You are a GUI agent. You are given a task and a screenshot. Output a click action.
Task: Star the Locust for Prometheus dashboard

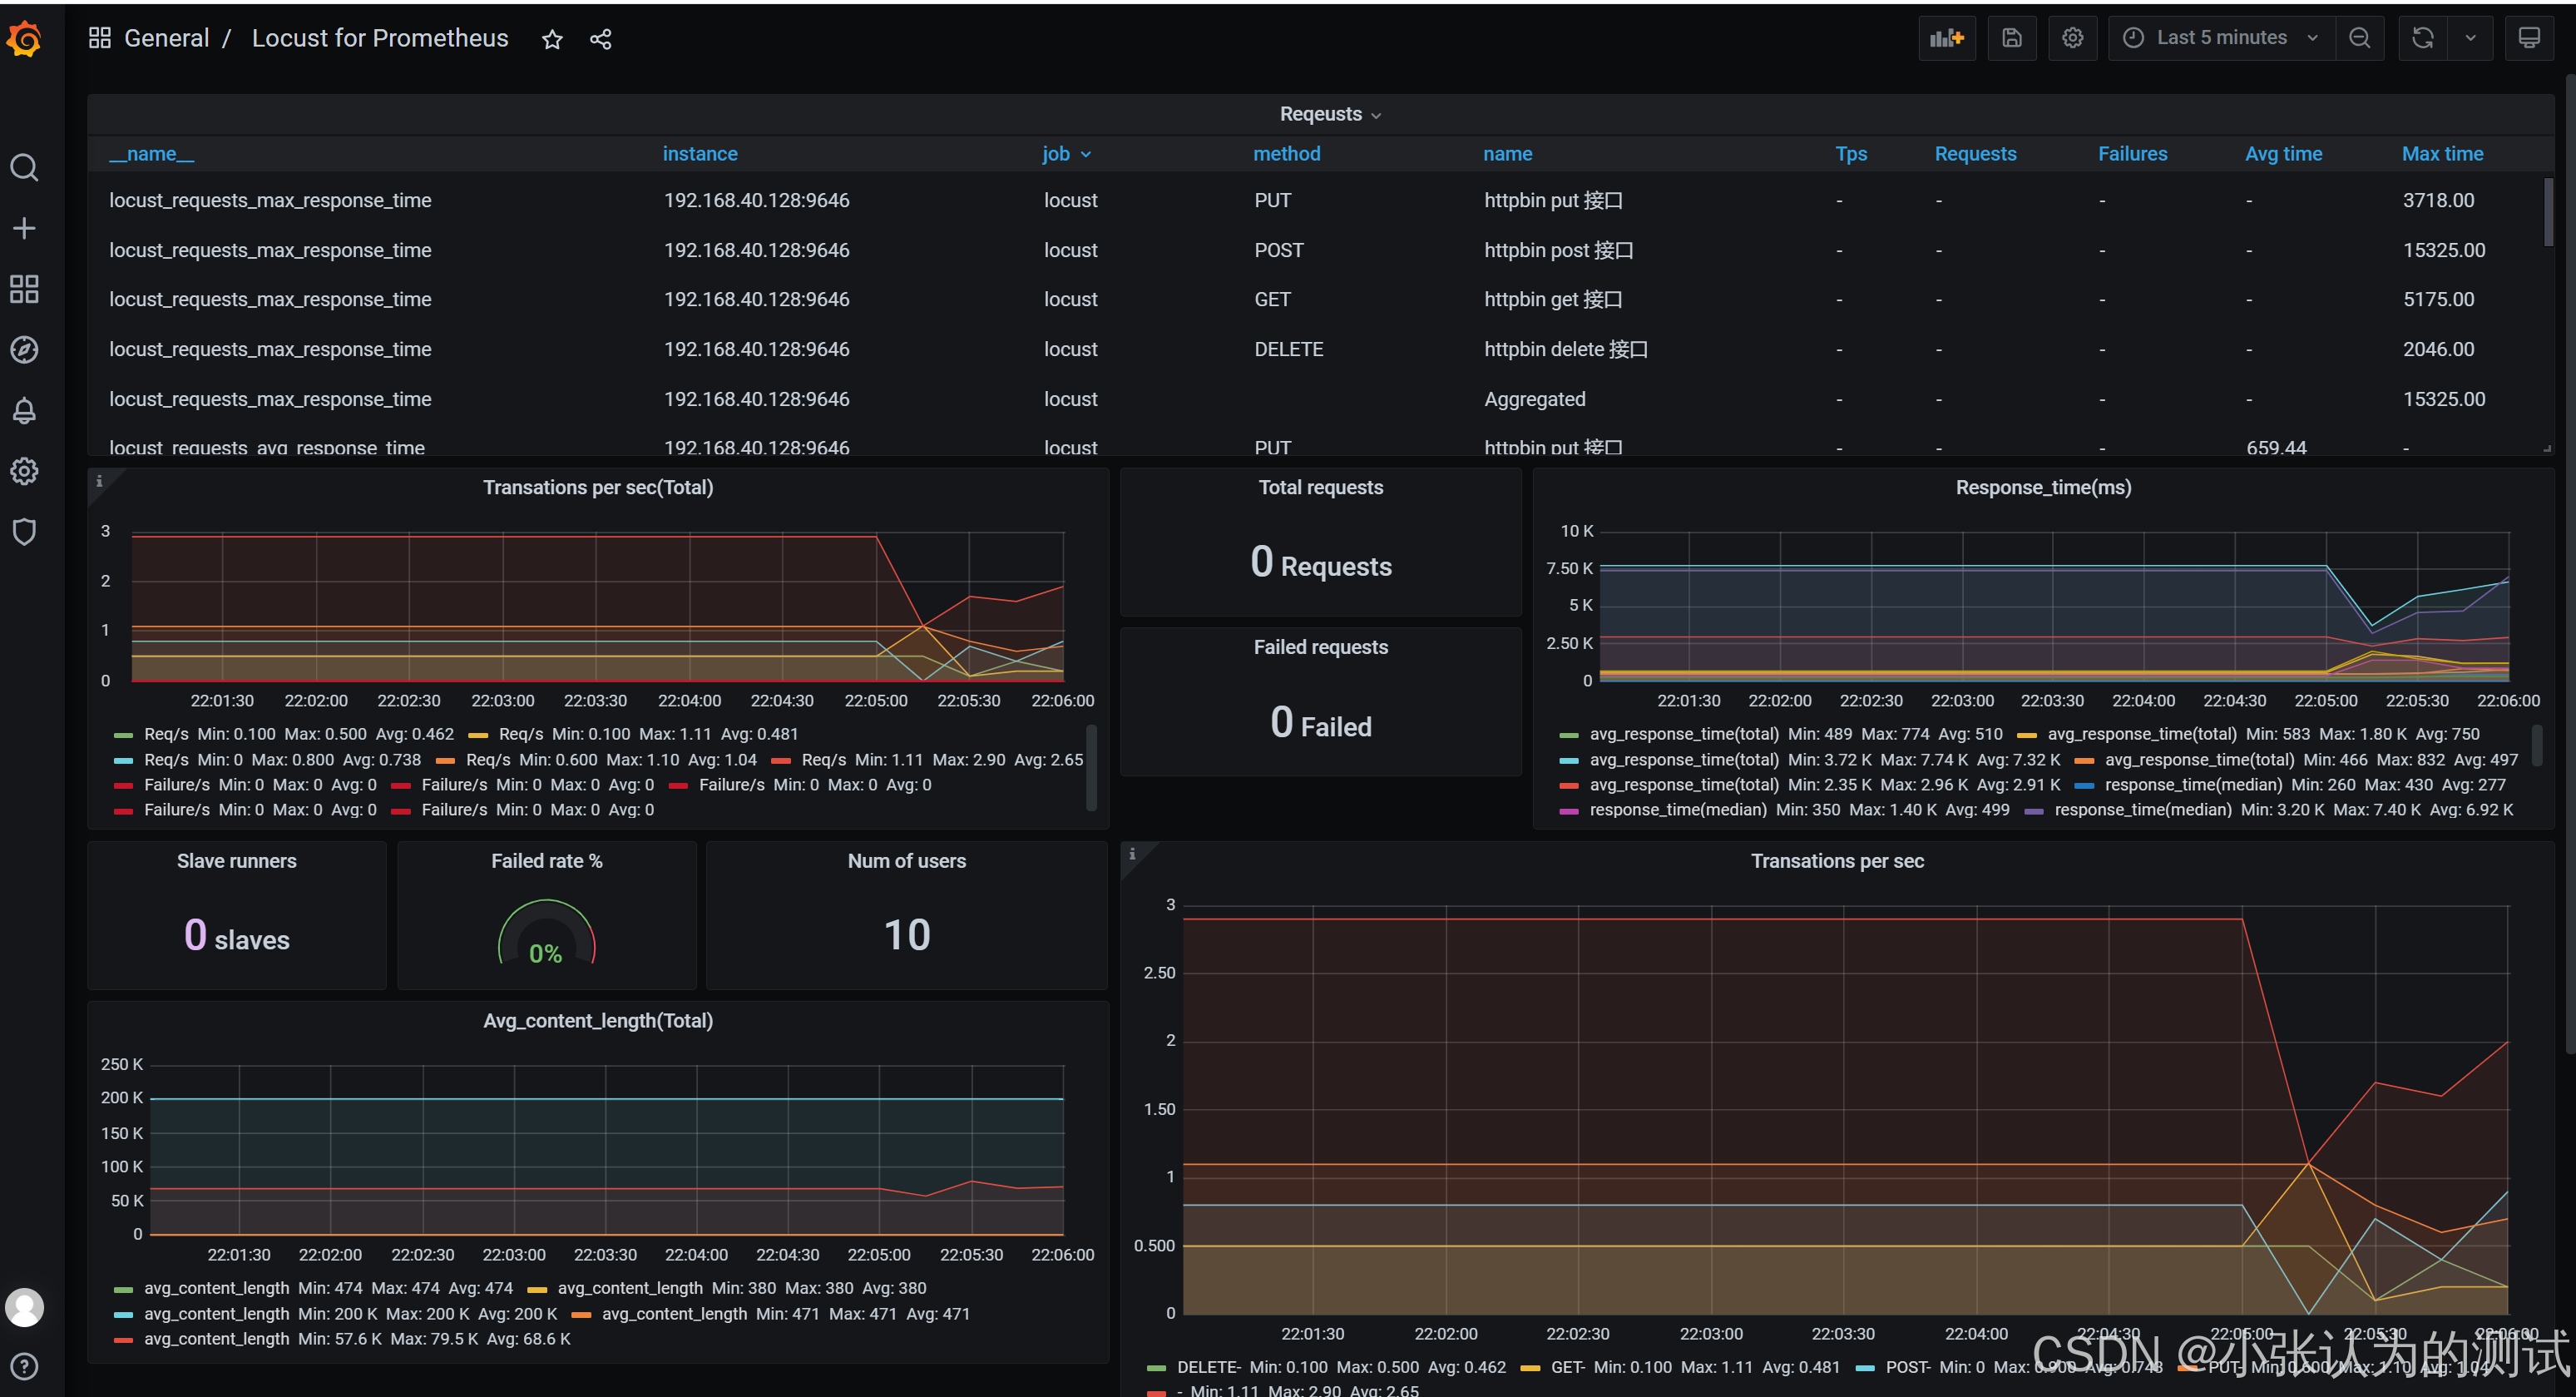tap(552, 39)
